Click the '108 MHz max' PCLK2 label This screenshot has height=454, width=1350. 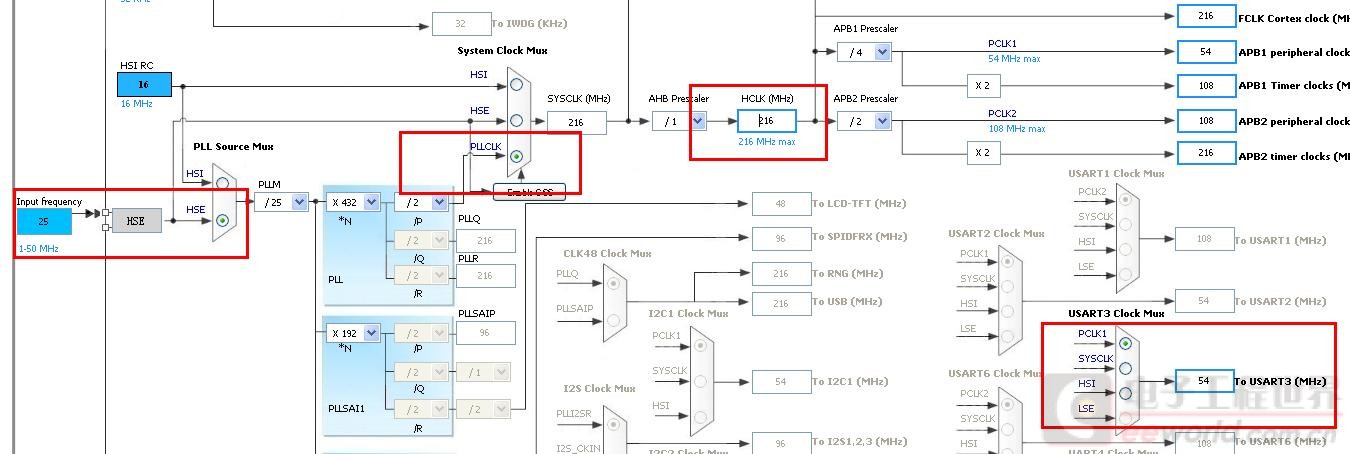pos(1017,128)
